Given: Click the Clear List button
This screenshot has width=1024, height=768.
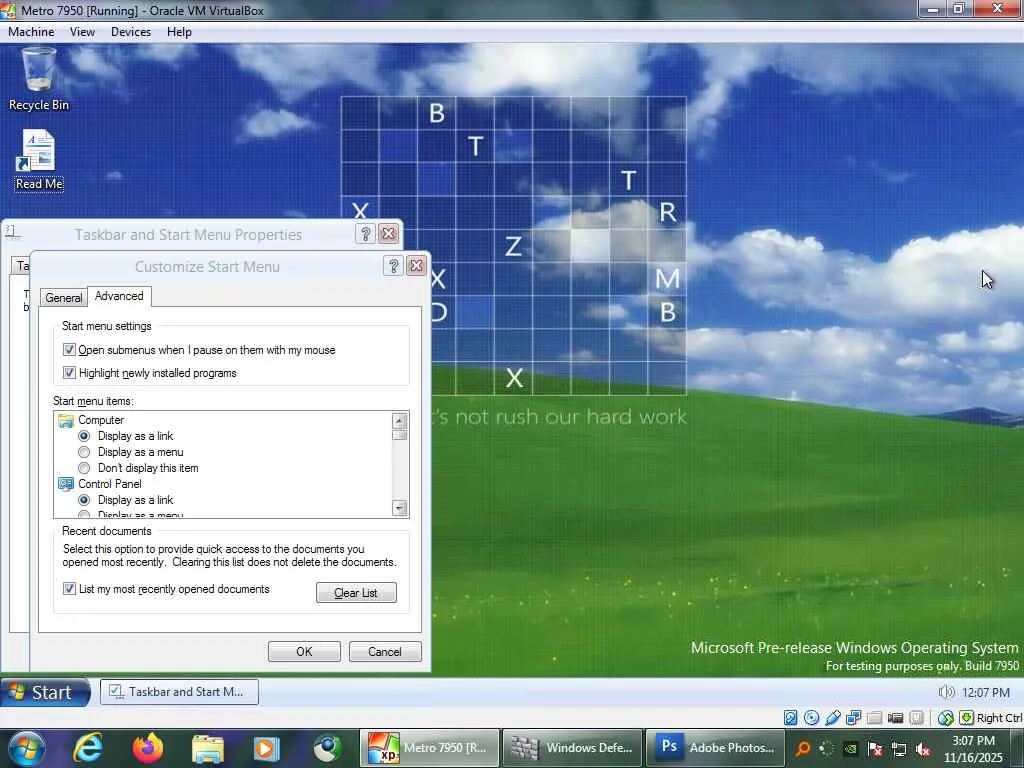Looking at the screenshot, I should (x=356, y=592).
